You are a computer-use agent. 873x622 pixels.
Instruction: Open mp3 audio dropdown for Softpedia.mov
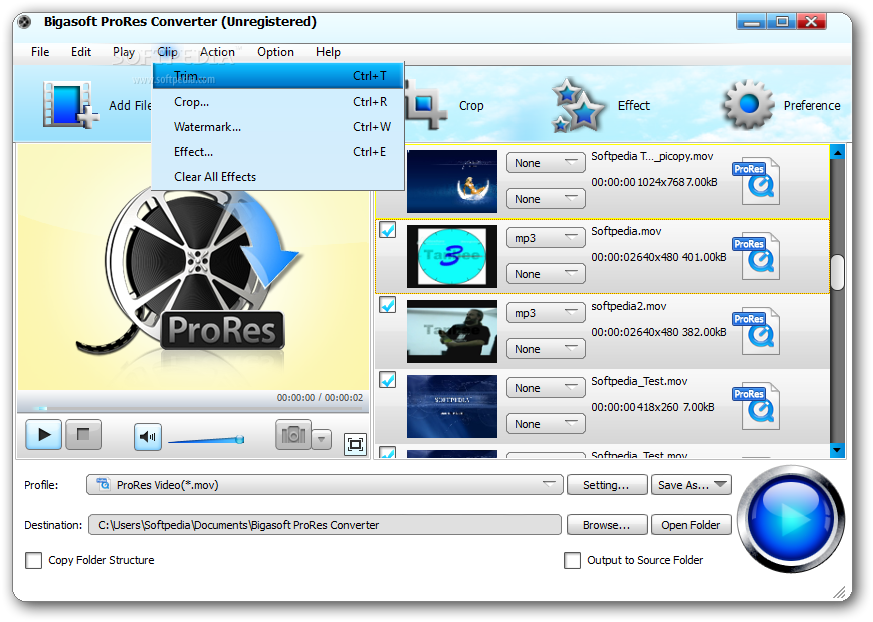546,238
